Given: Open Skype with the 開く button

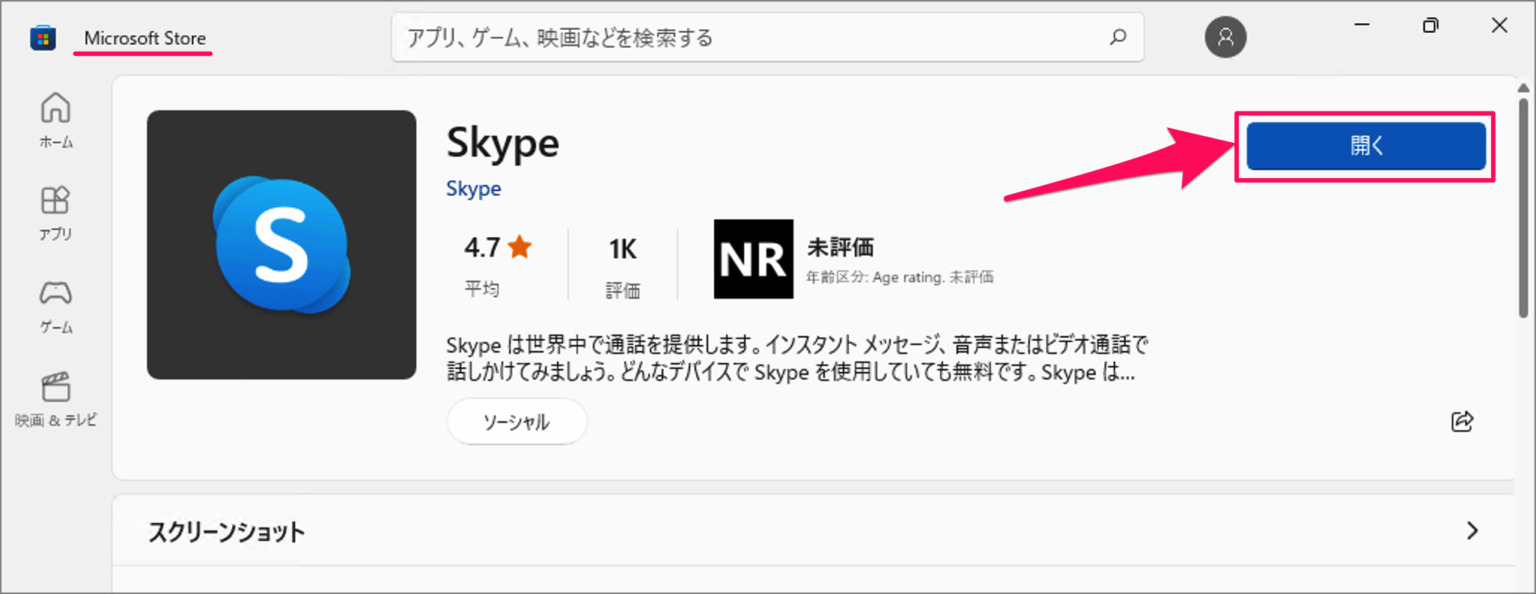Looking at the screenshot, I should (1364, 145).
